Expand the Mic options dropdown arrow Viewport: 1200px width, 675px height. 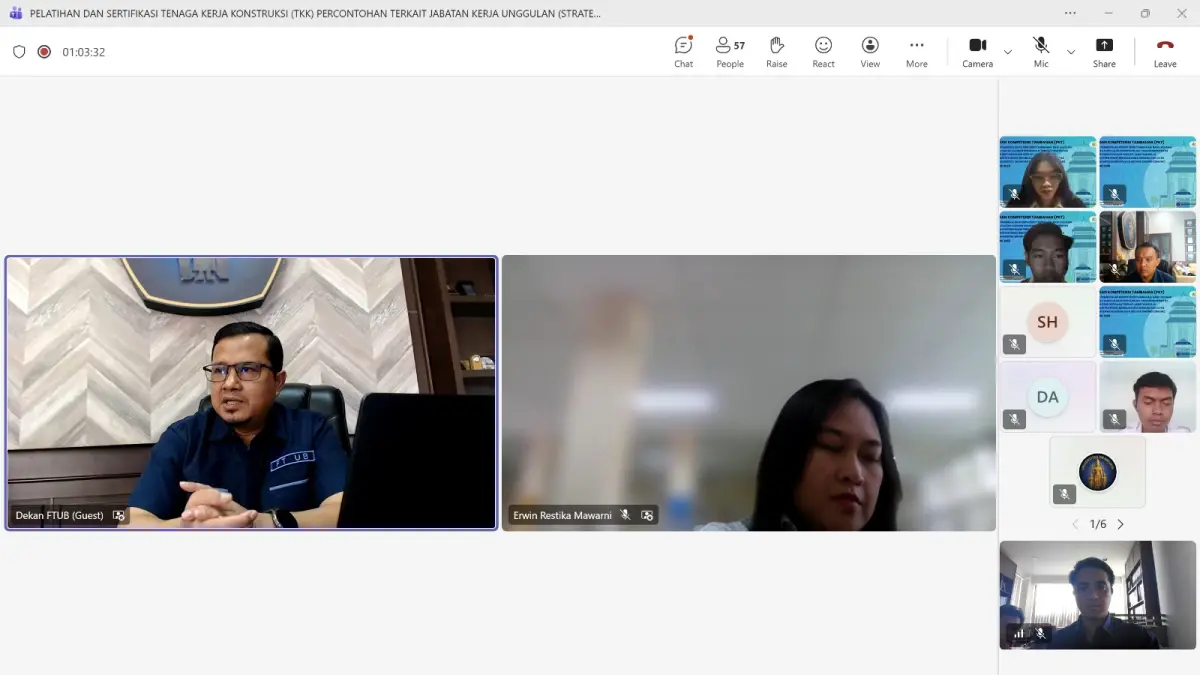1071,52
